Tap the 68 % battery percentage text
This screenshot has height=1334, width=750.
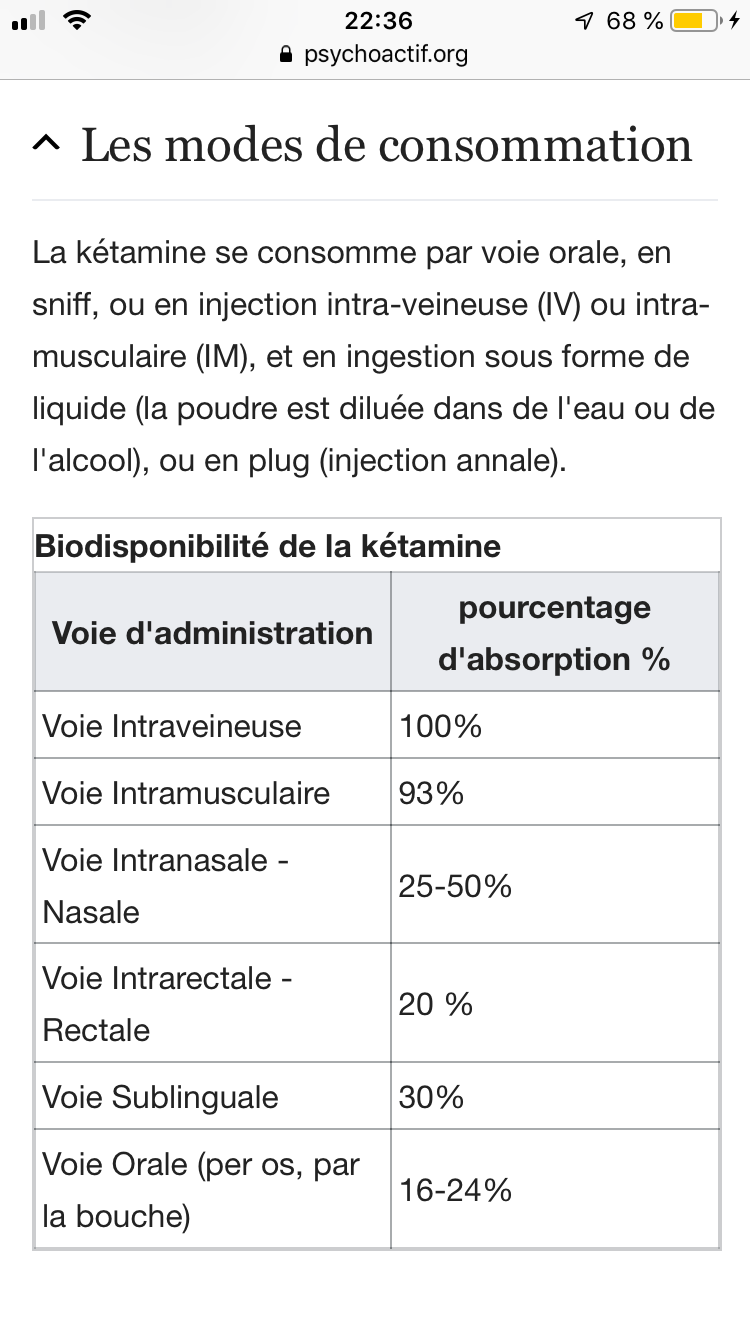[x=634, y=20]
